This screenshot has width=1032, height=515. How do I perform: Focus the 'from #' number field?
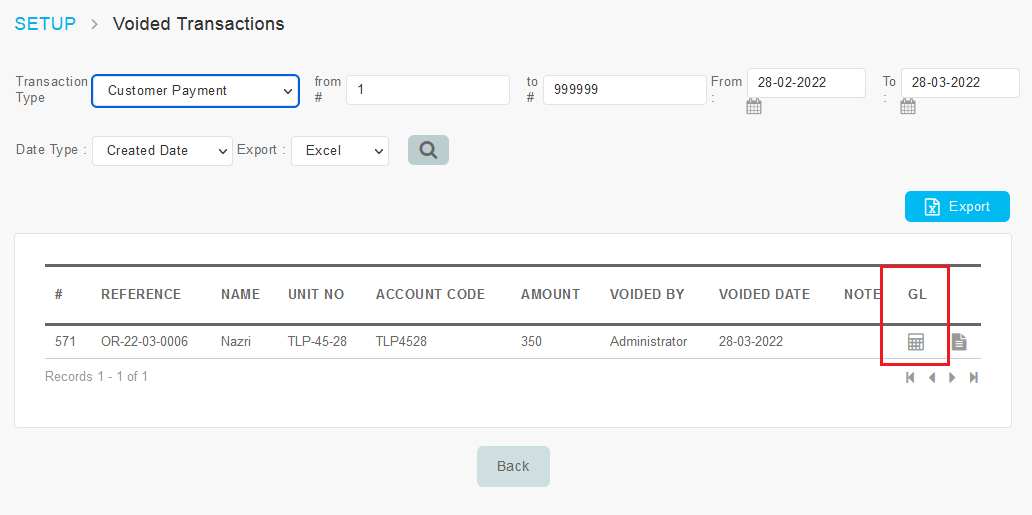click(427, 90)
